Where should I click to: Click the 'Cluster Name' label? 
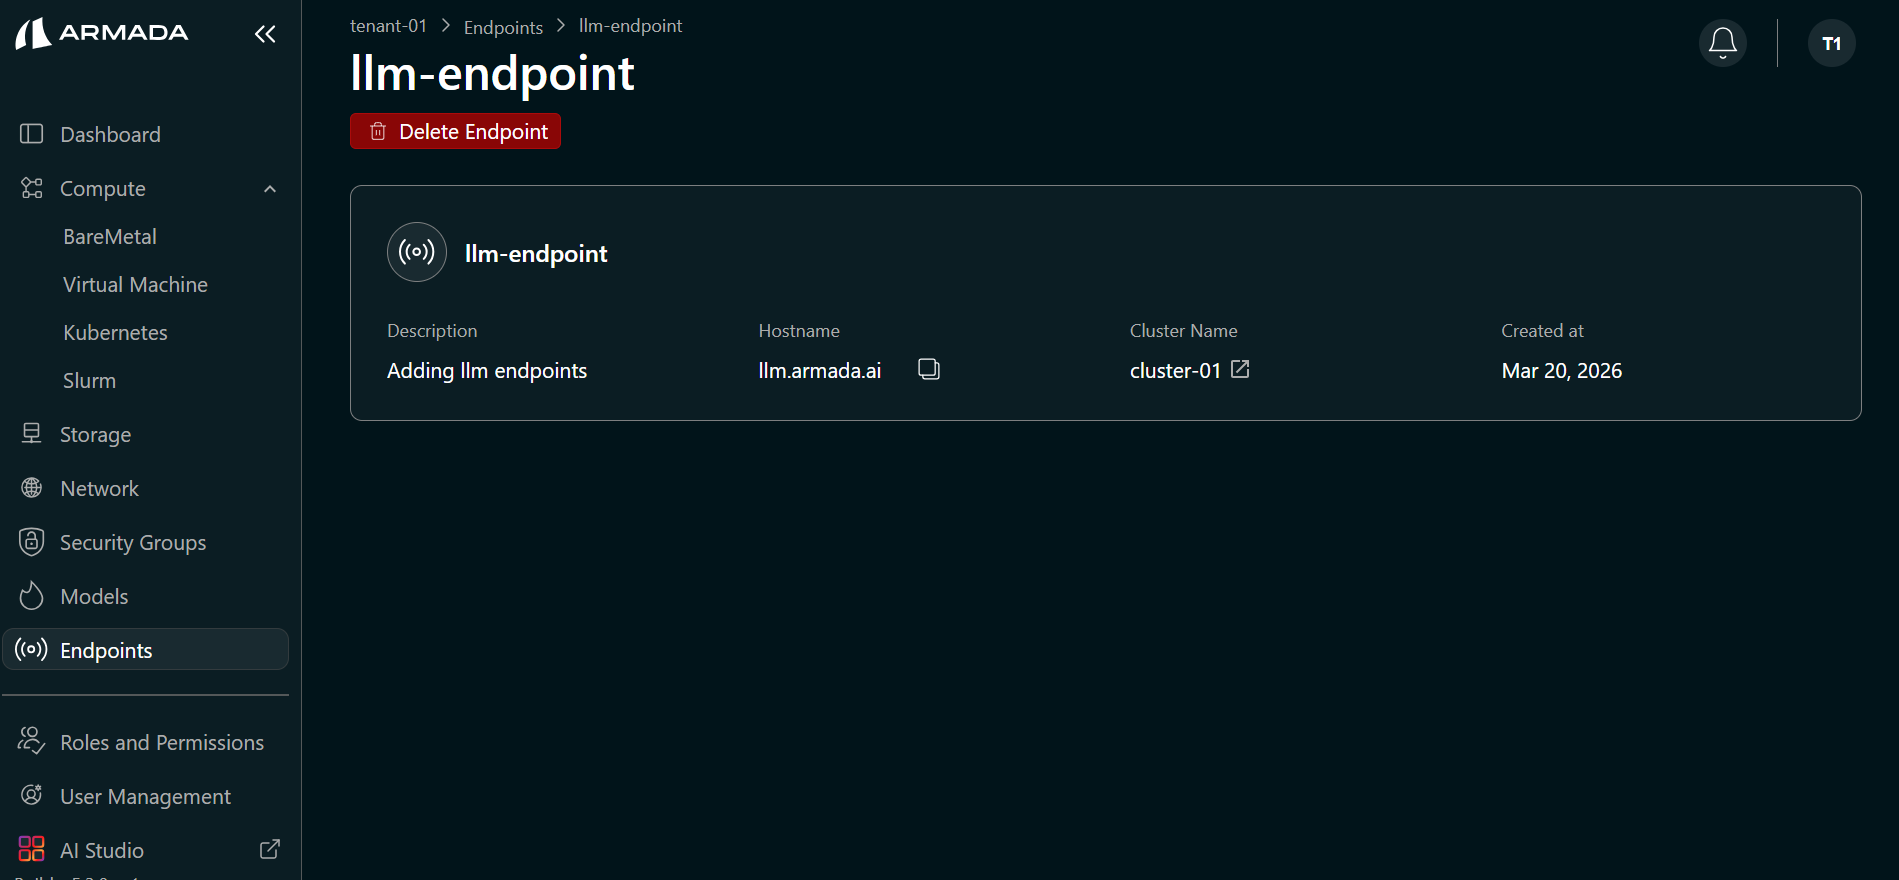[1183, 331]
